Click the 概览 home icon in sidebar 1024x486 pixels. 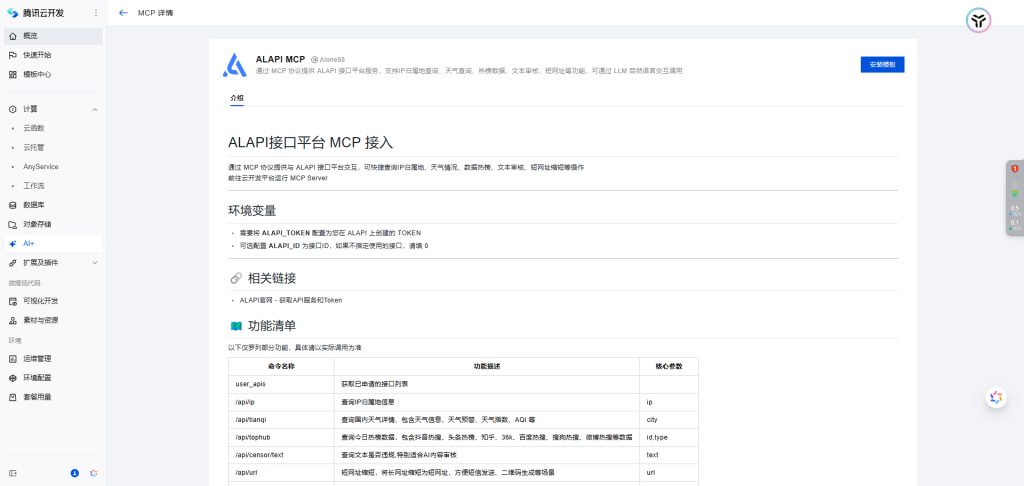click(x=12, y=36)
